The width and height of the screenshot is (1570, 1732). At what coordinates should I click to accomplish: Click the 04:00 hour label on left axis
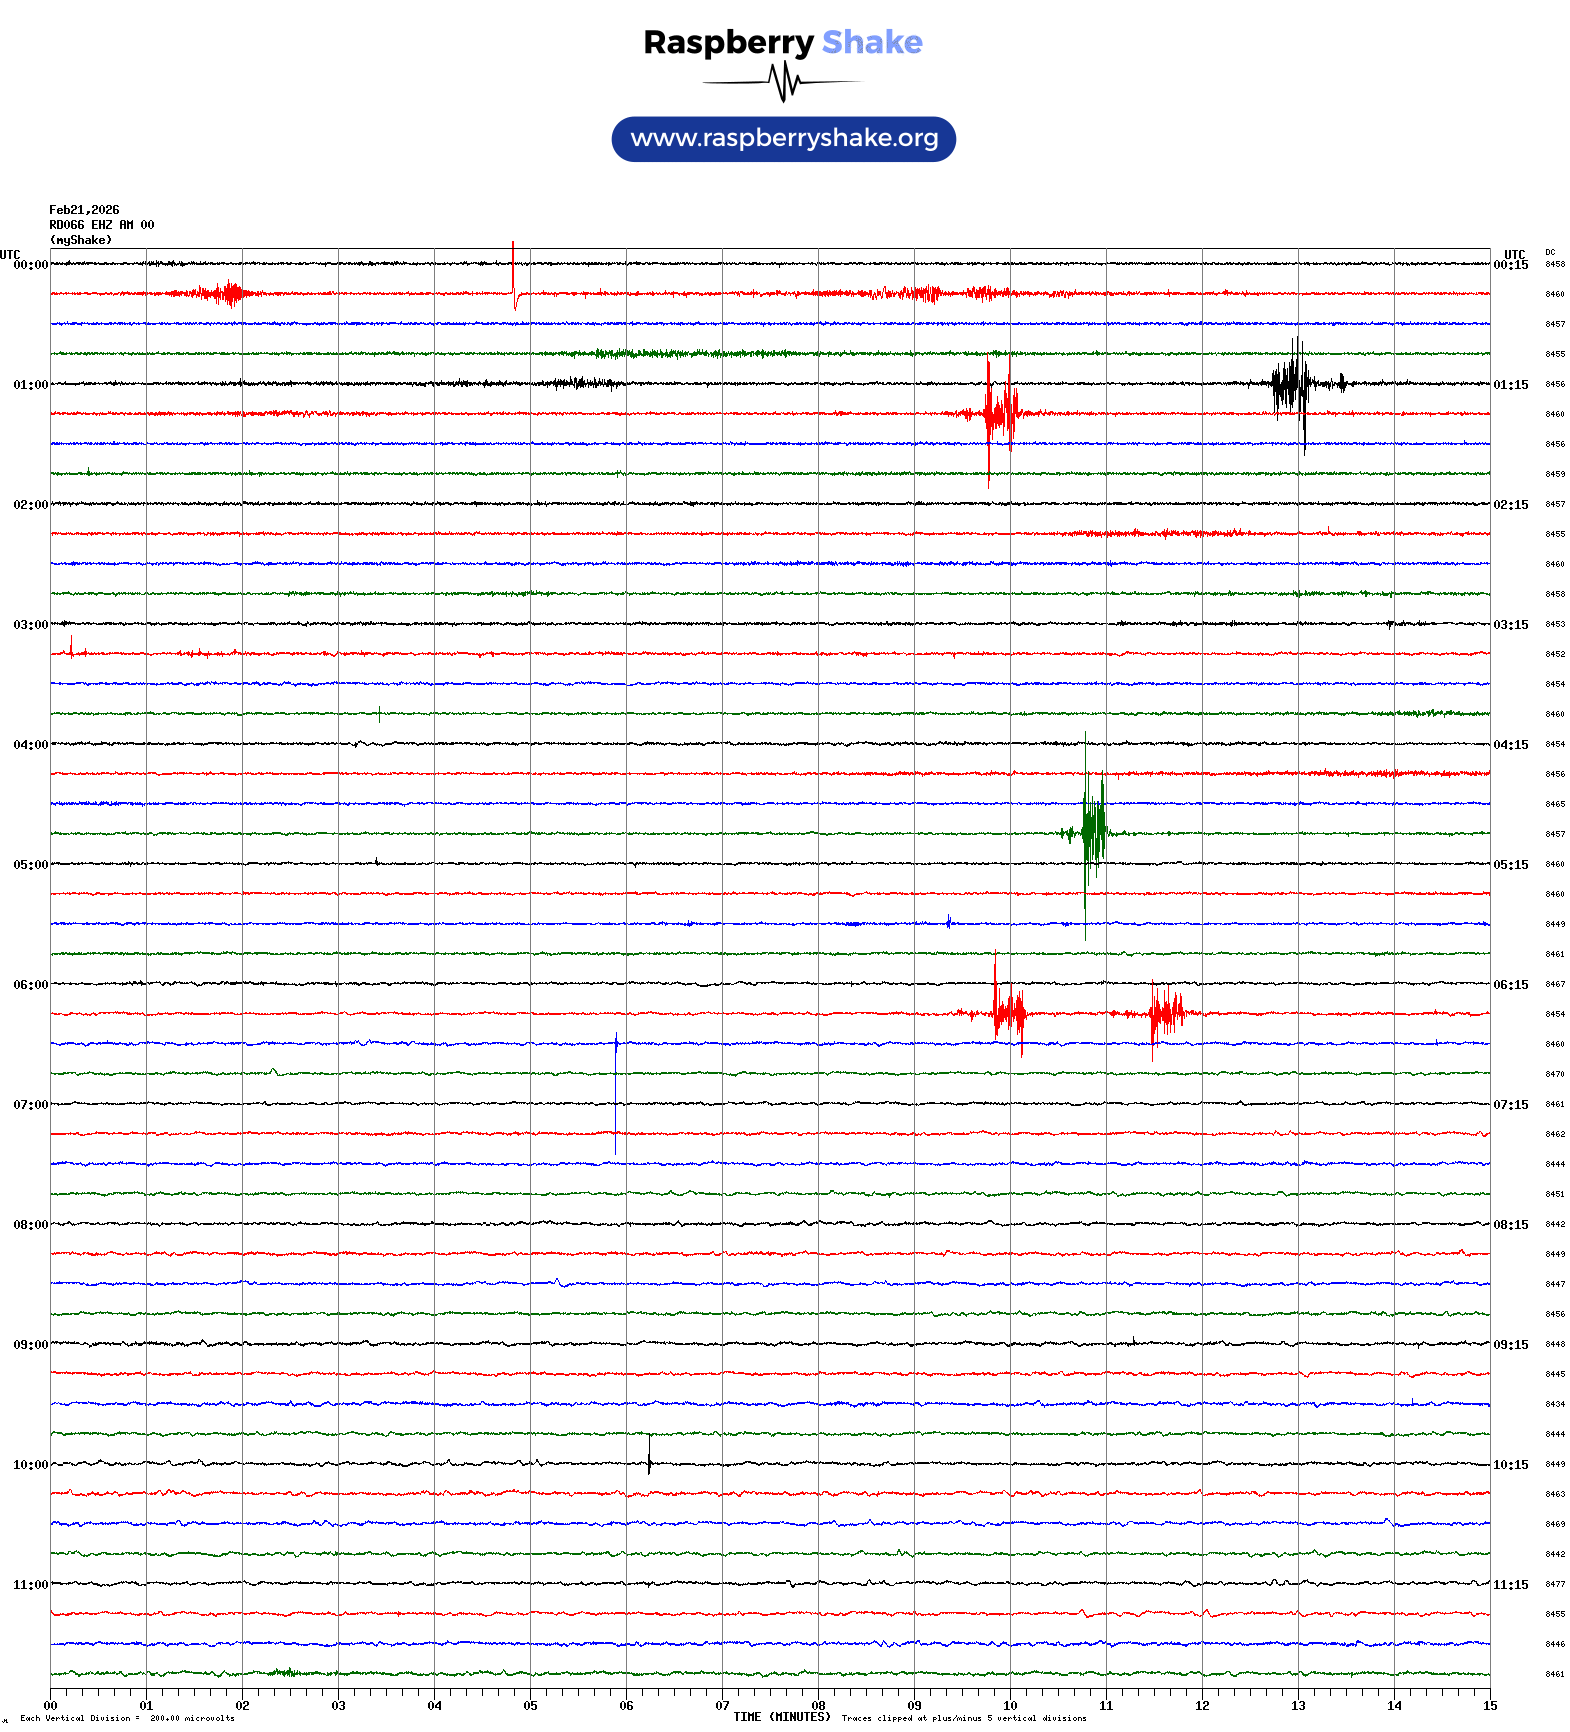tap(30, 745)
